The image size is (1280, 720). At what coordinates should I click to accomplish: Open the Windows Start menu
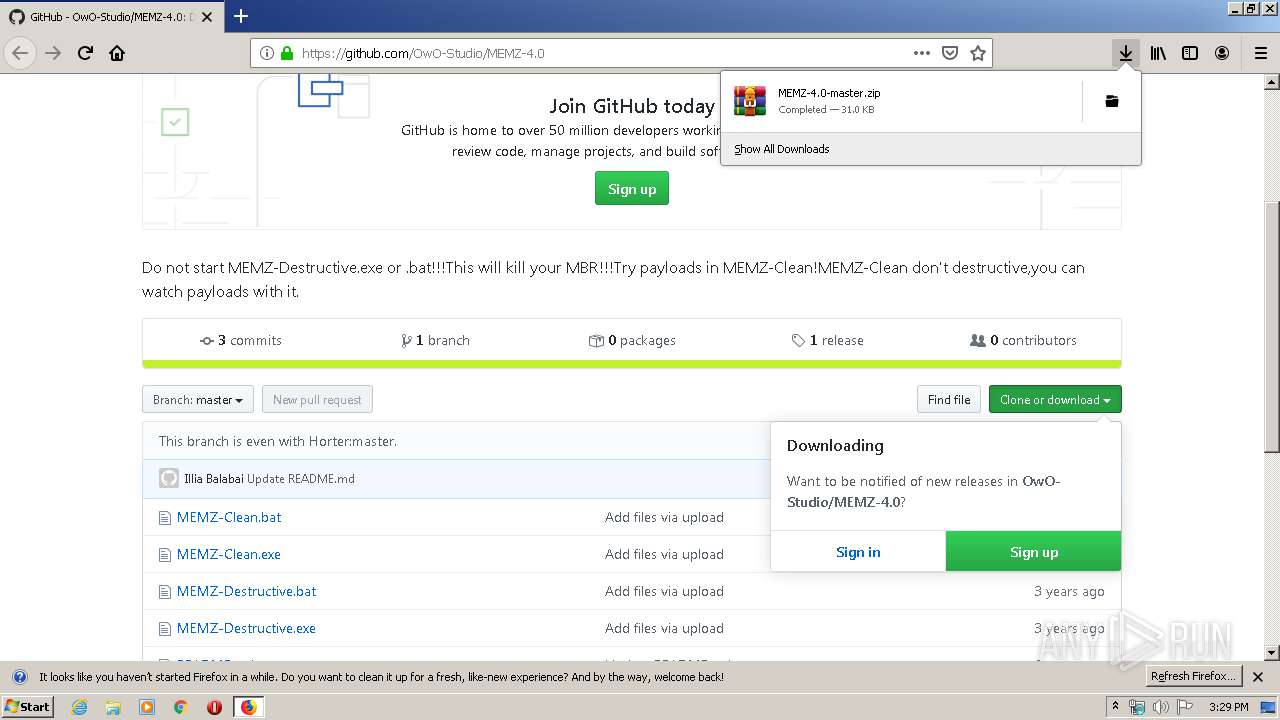click(28, 706)
